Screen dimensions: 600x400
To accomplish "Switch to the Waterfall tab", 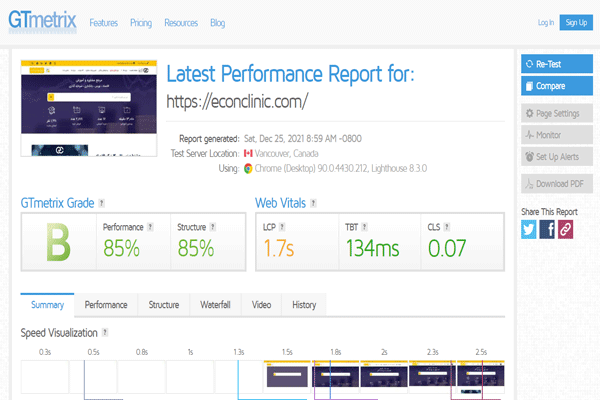I will coord(215,305).
